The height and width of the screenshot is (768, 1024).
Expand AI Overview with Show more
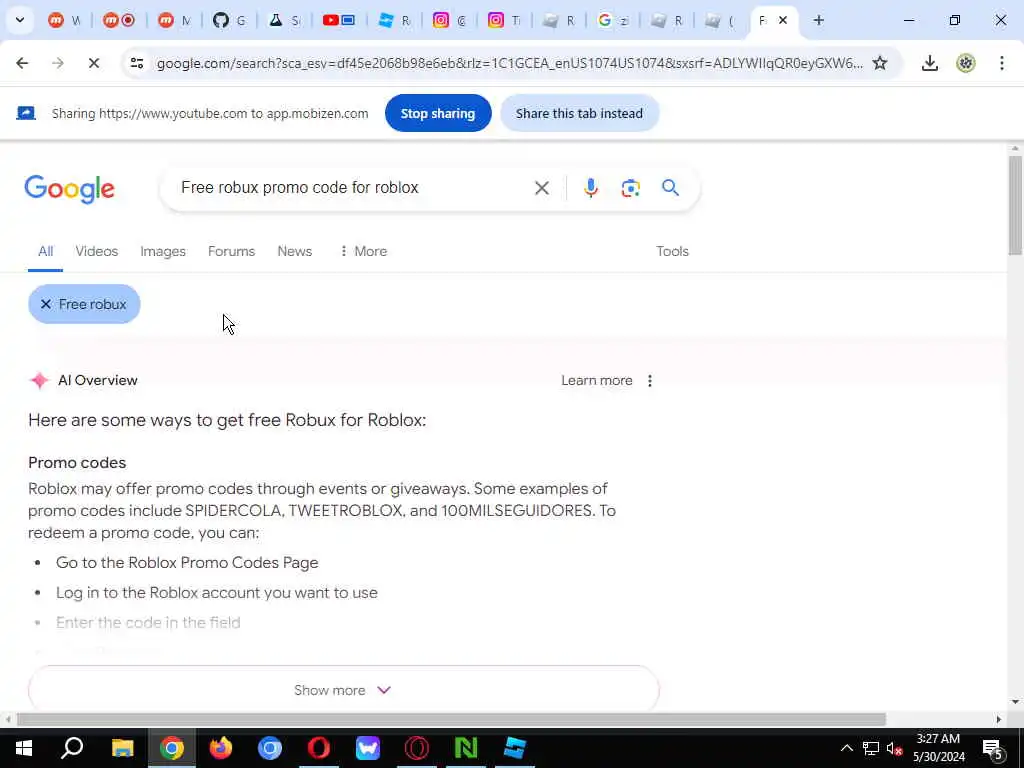click(344, 690)
